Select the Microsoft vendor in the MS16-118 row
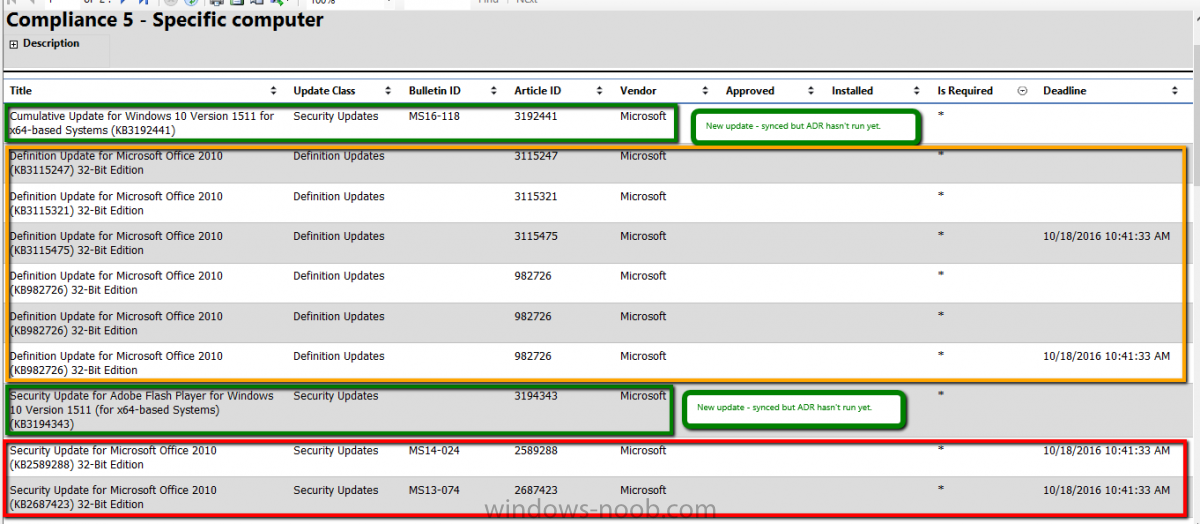Viewport: 1200px width, 524px height. click(x=643, y=116)
